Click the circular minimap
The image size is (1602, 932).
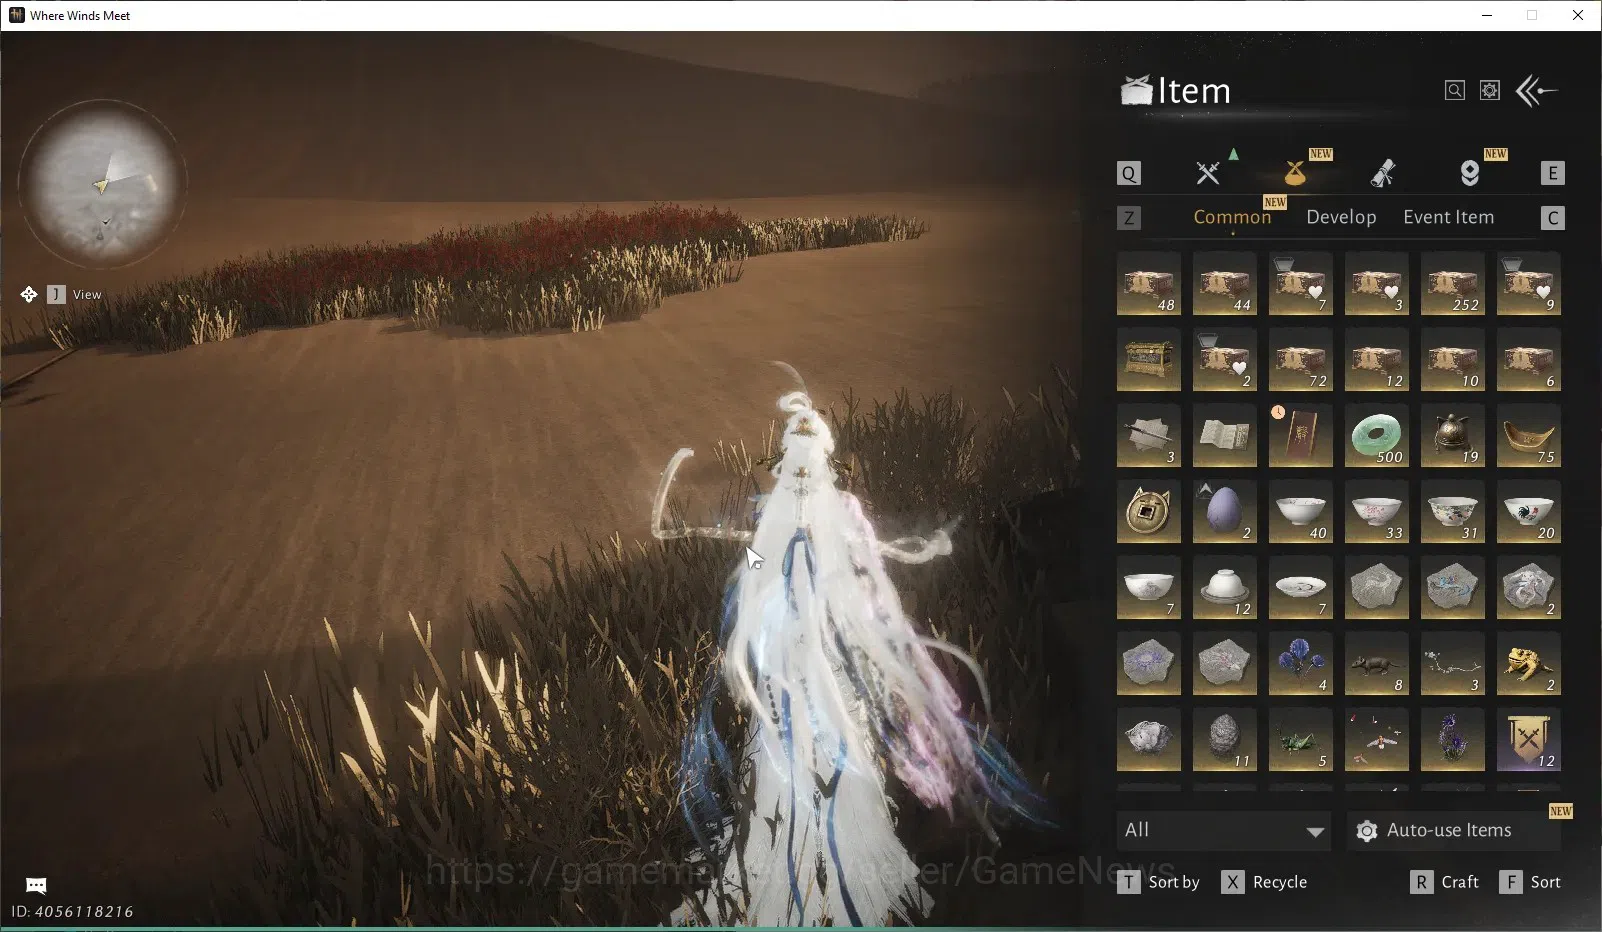pyautogui.click(x=101, y=183)
